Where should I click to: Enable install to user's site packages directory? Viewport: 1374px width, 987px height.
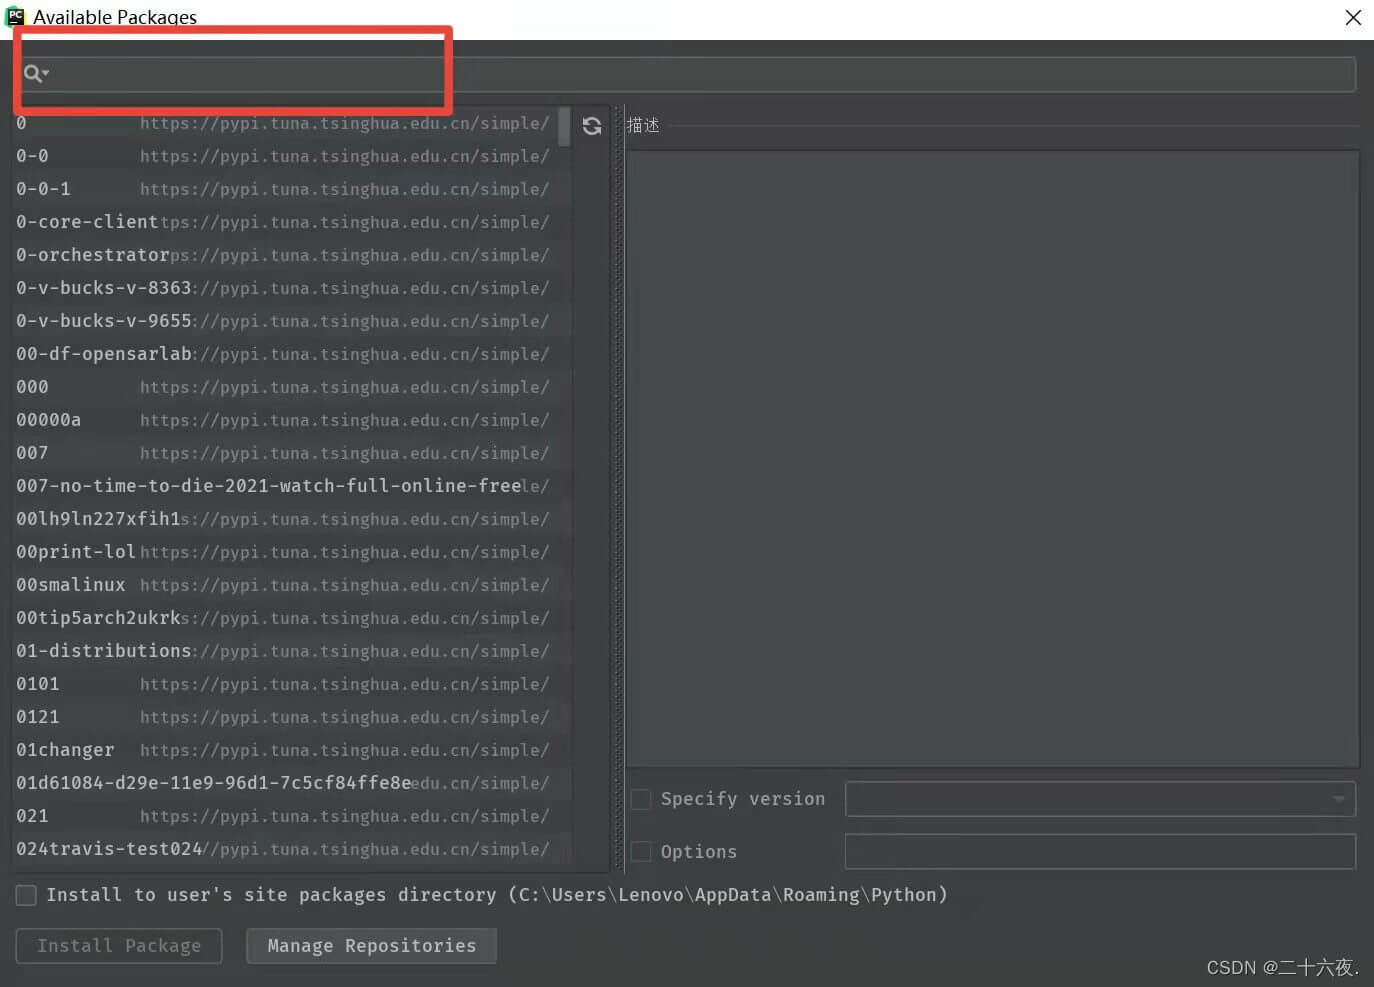click(27, 895)
